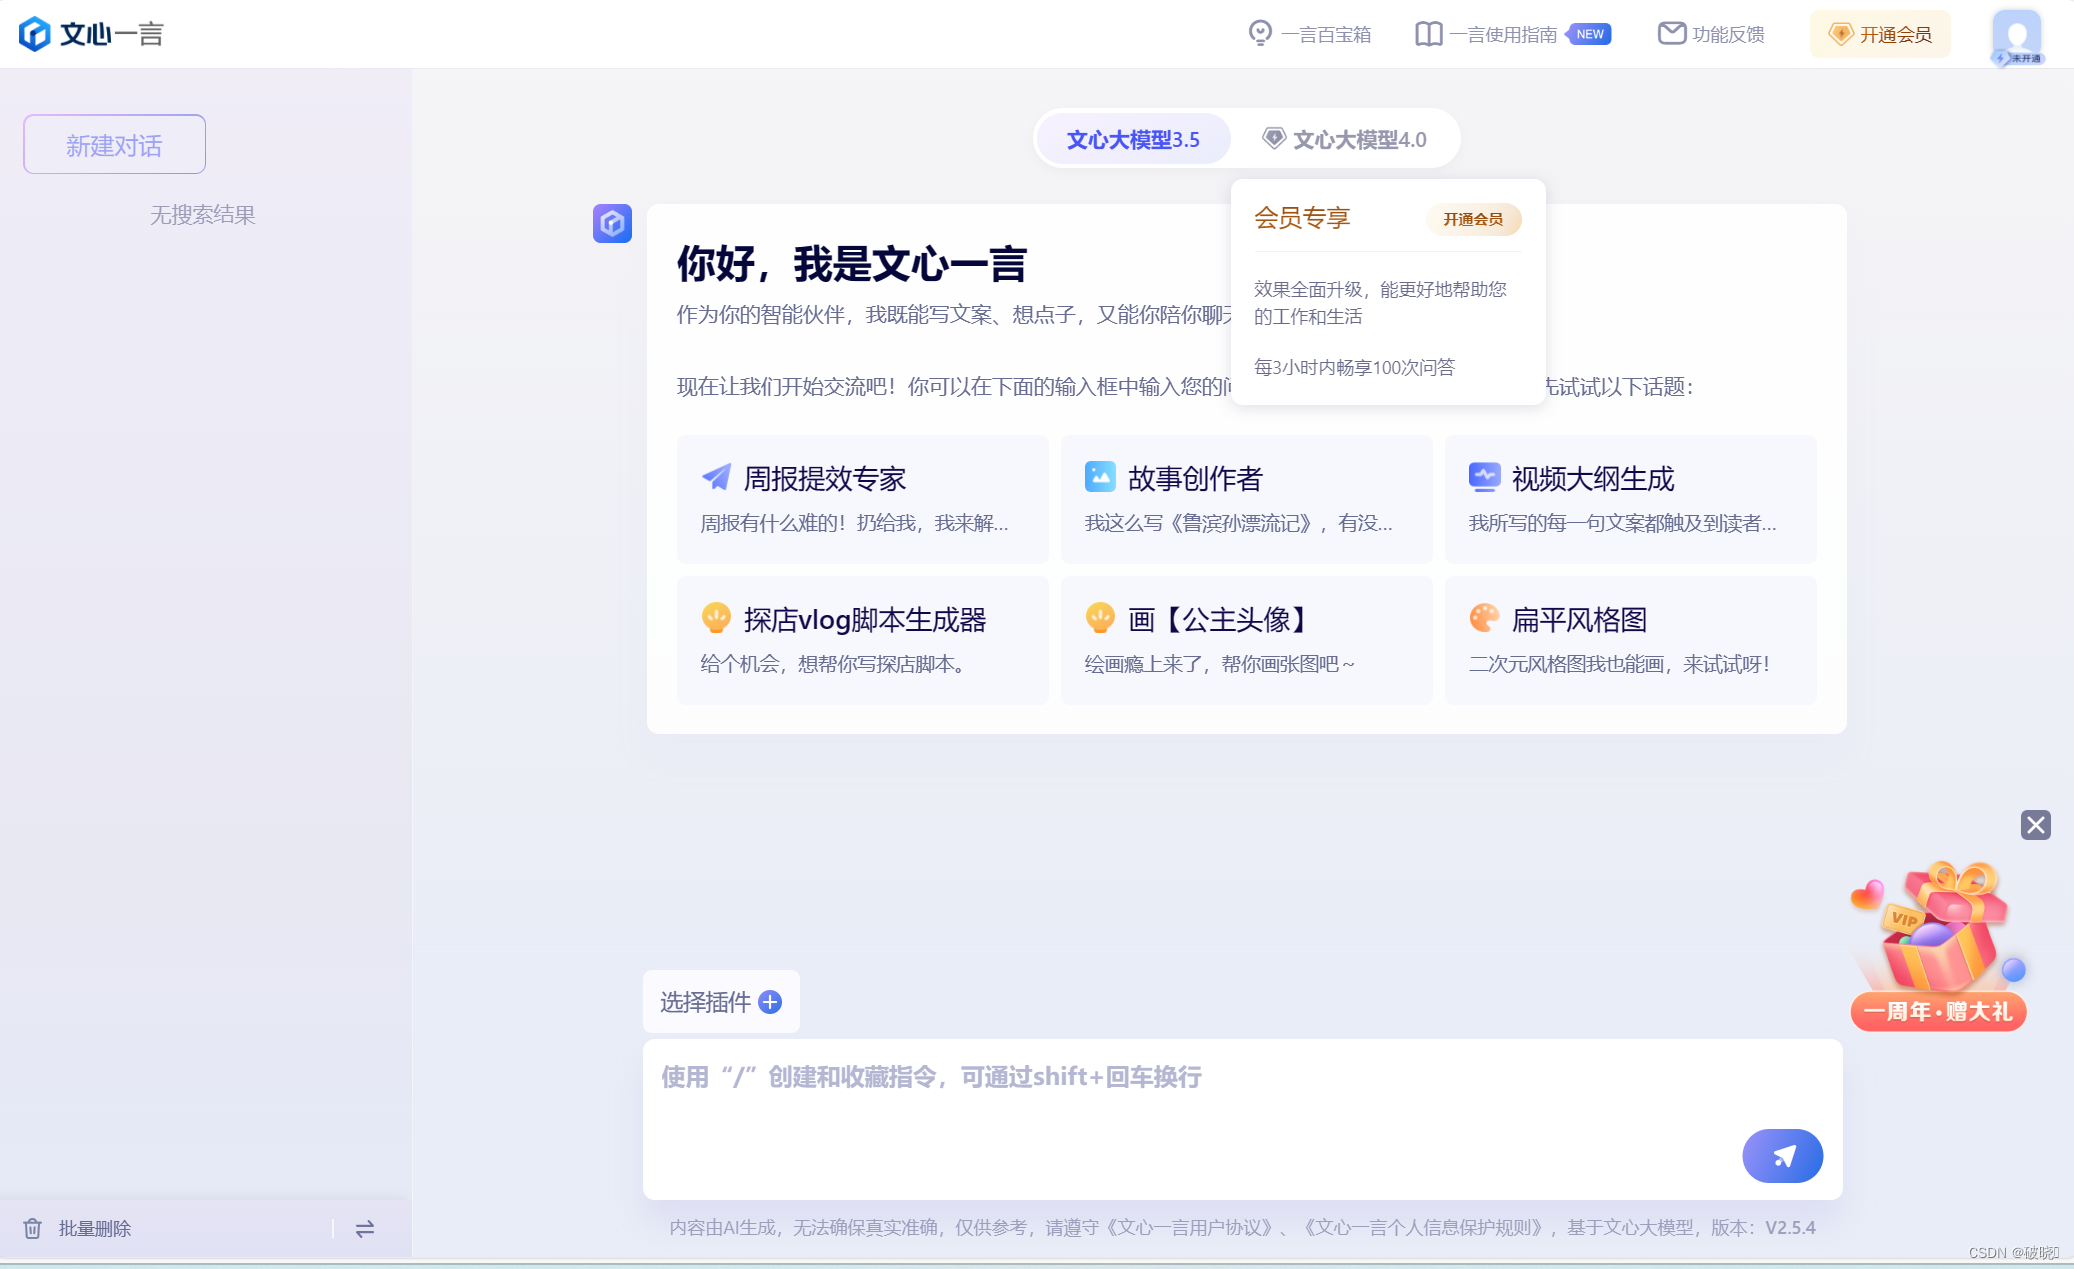The width and height of the screenshot is (2074, 1269).
Task: Select the 视频大纲生成 card title
Action: (1593, 478)
